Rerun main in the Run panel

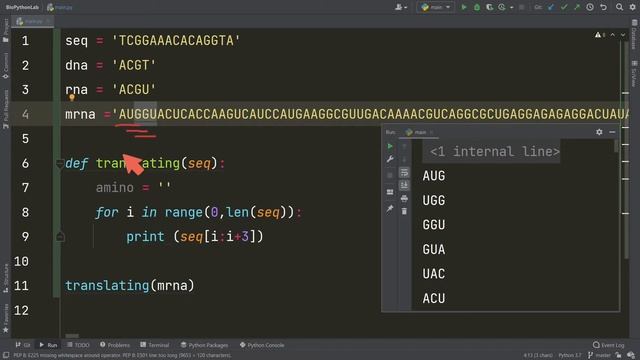[x=390, y=146]
